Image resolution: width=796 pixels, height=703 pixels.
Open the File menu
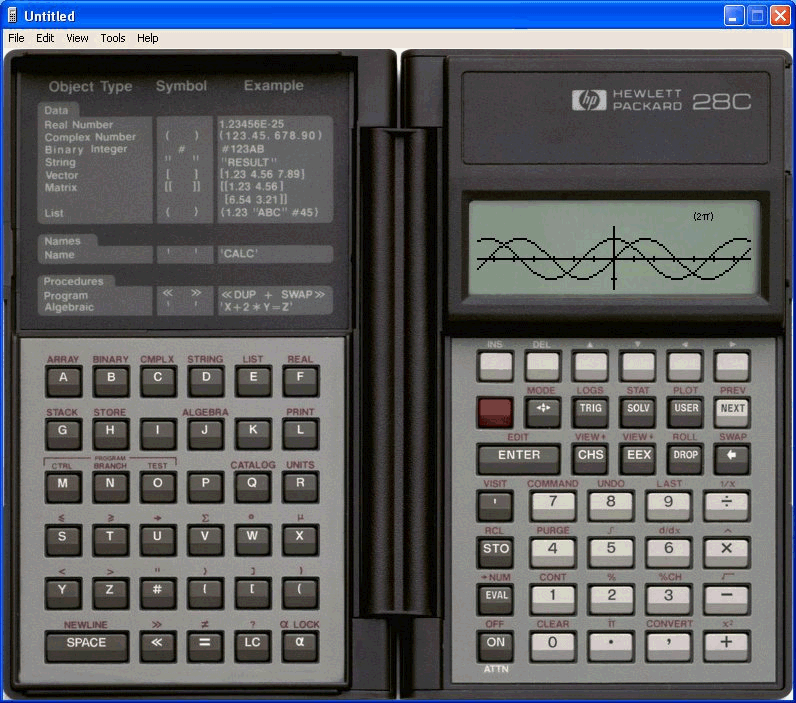pos(16,38)
